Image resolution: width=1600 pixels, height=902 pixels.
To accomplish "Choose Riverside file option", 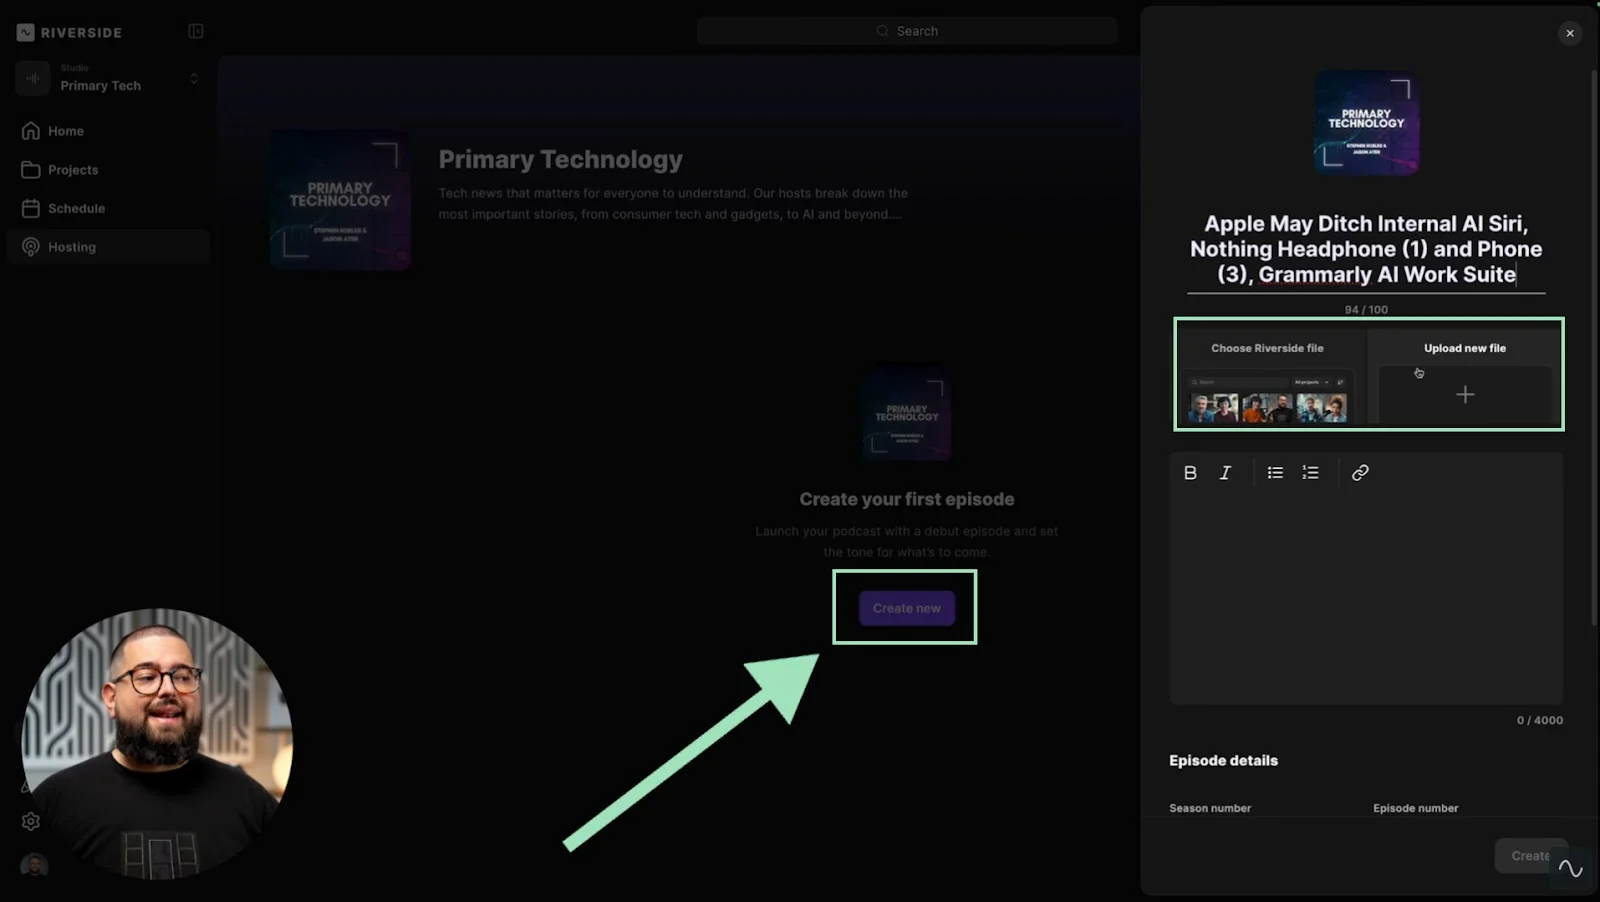I will pyautogui.click(x=1267, y=375).
